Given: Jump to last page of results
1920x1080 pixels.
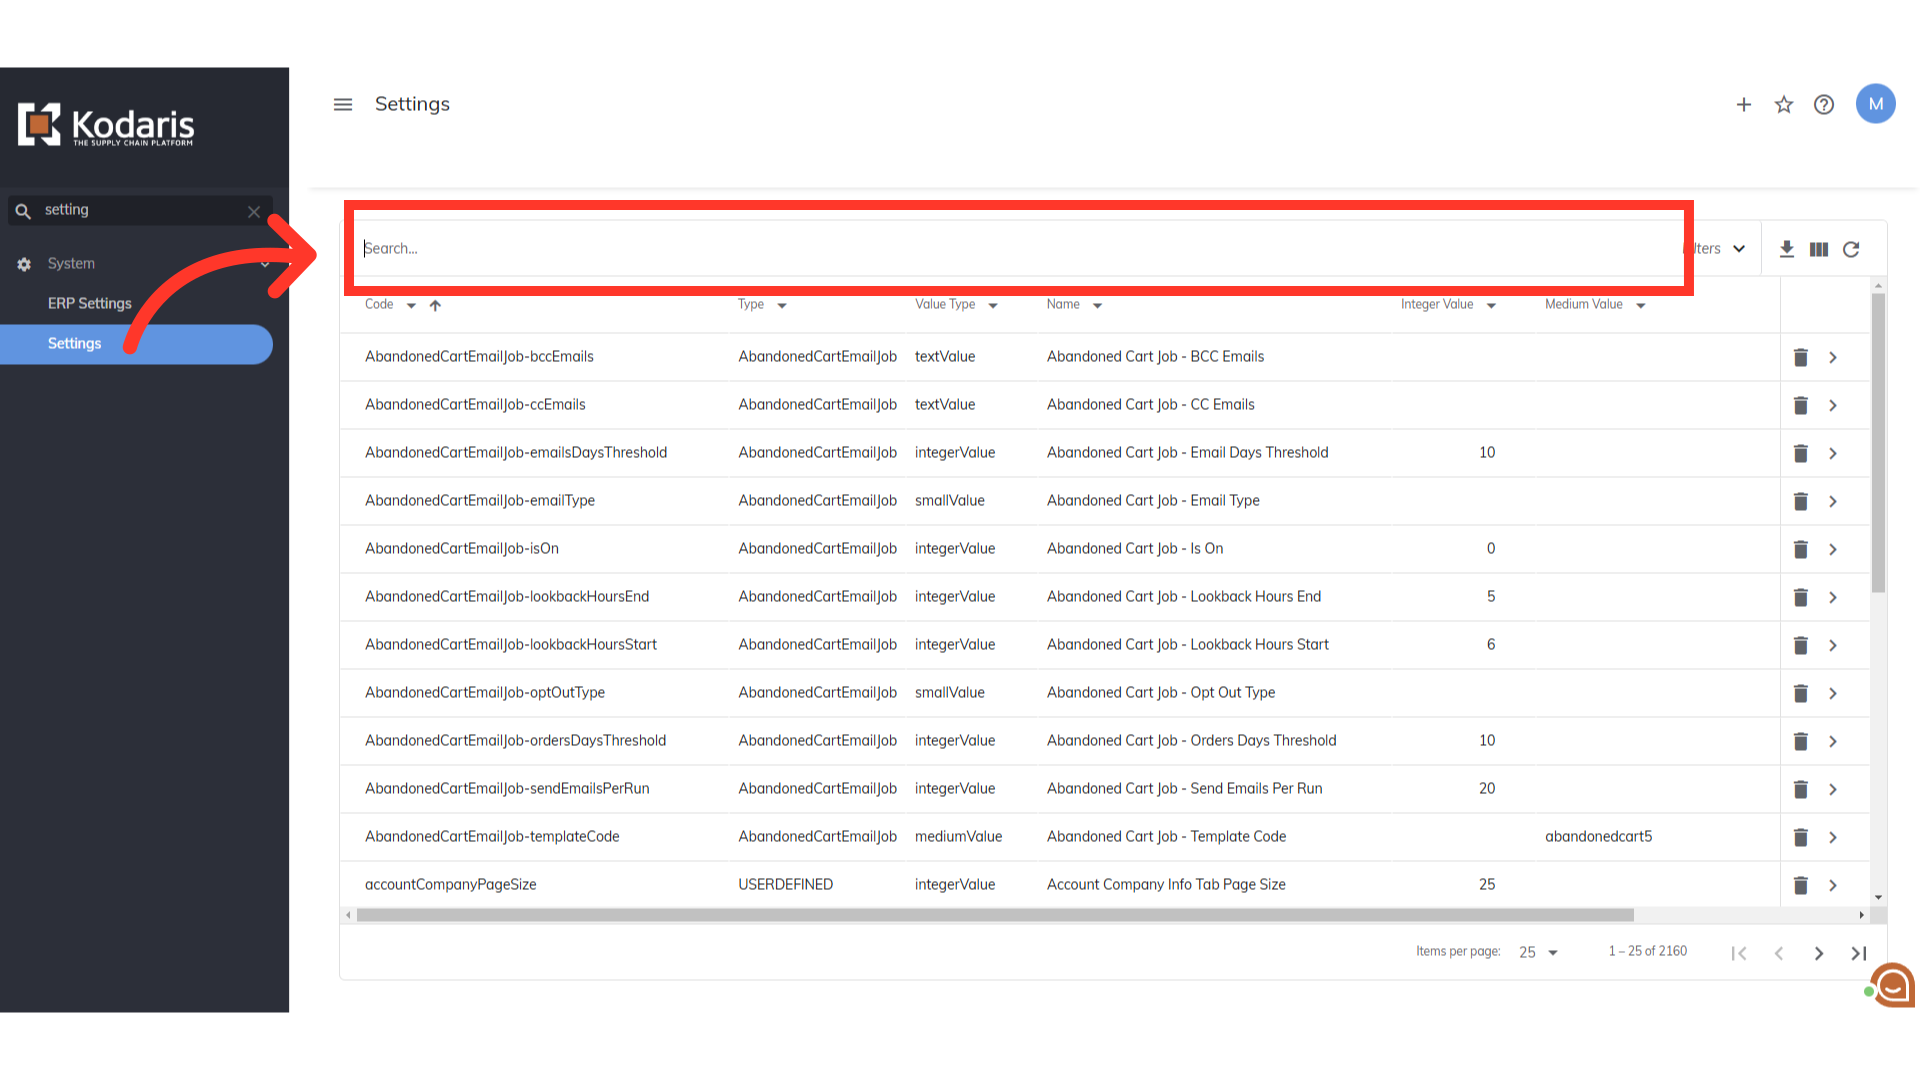Looking at the screenshot, I should pos(1859,953).
